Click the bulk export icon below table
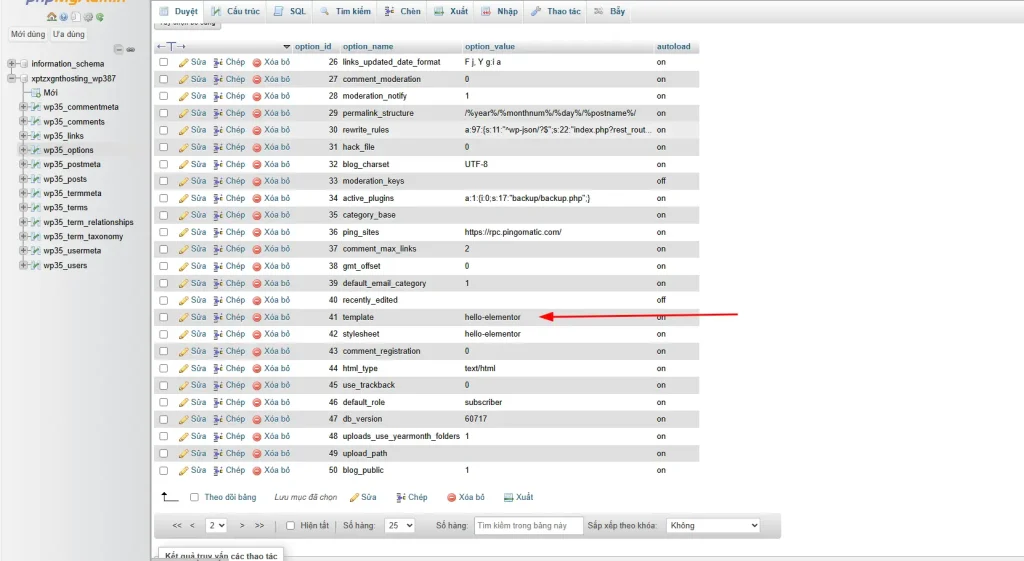The height and width of the screenshot is (561, 1024). tap(508, 498)
